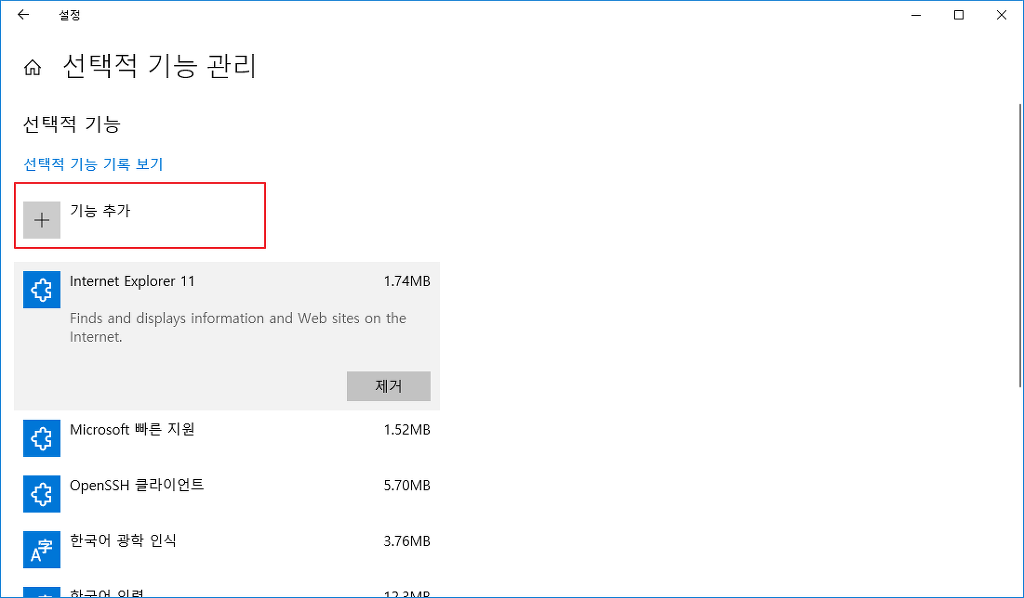The image size is (1024, 598).
Task: Select the Internet Explorer 11 puzzle icon
Action: pos(42,289)
